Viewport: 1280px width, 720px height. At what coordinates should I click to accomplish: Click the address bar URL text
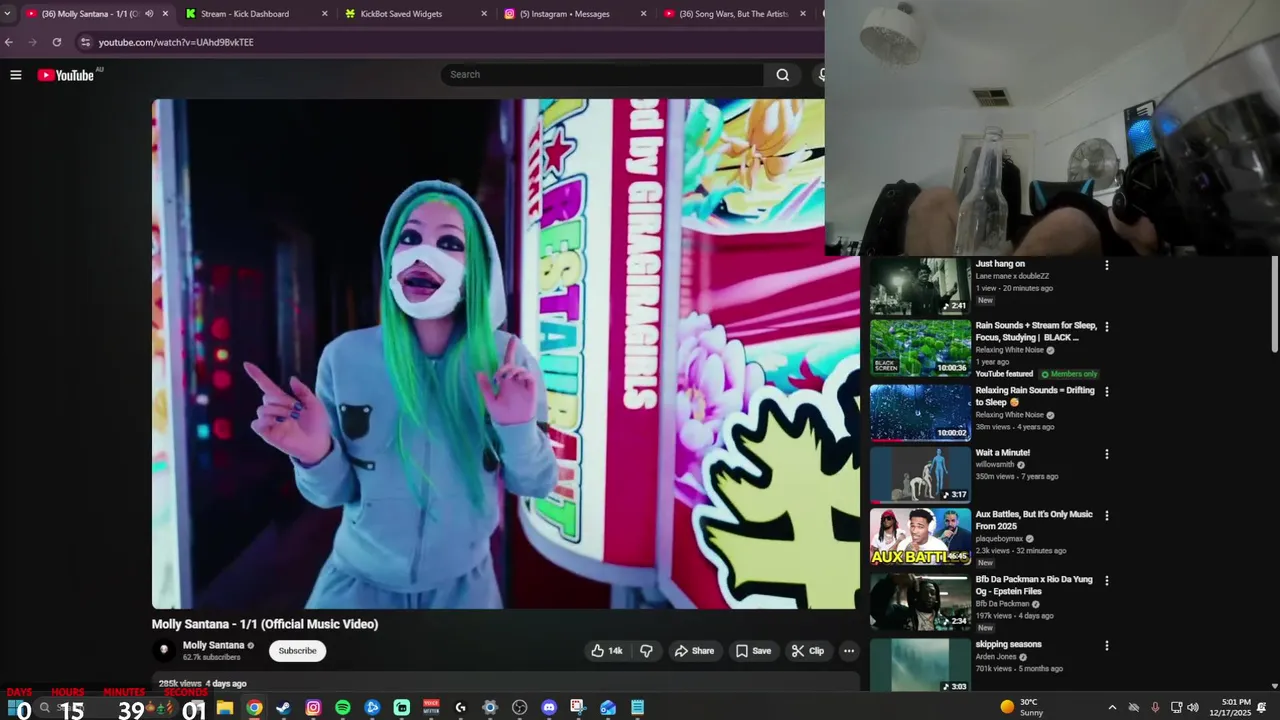tap(176, 43)
